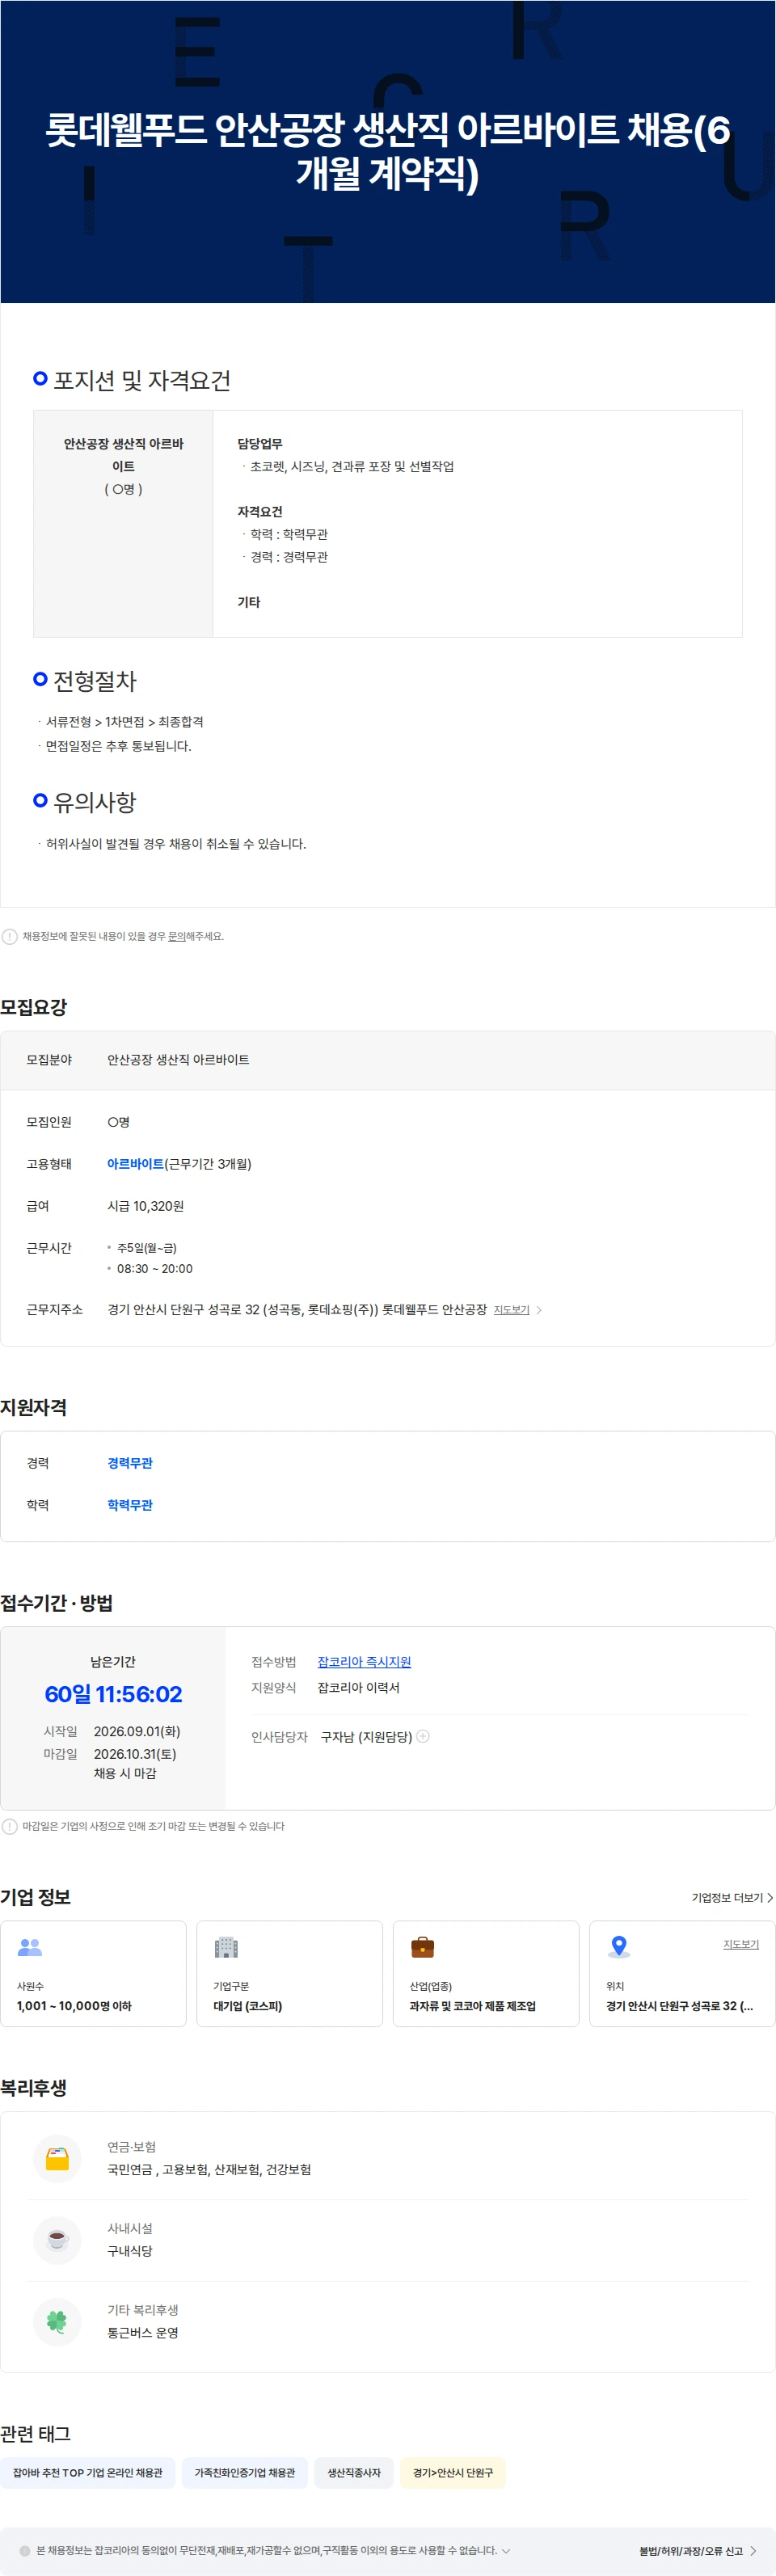The width and height of the screenshot is (776, 2576).
Task: Select tag 가족친화인증기업 채용관
Action: 245,2472
